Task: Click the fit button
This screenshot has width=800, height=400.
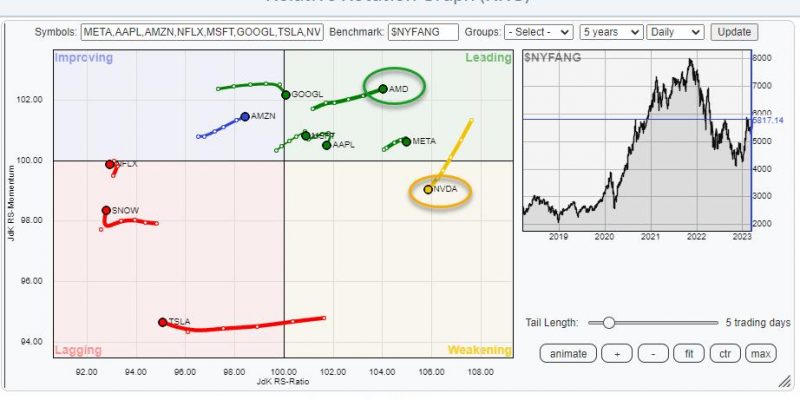Action: (689, 353)
